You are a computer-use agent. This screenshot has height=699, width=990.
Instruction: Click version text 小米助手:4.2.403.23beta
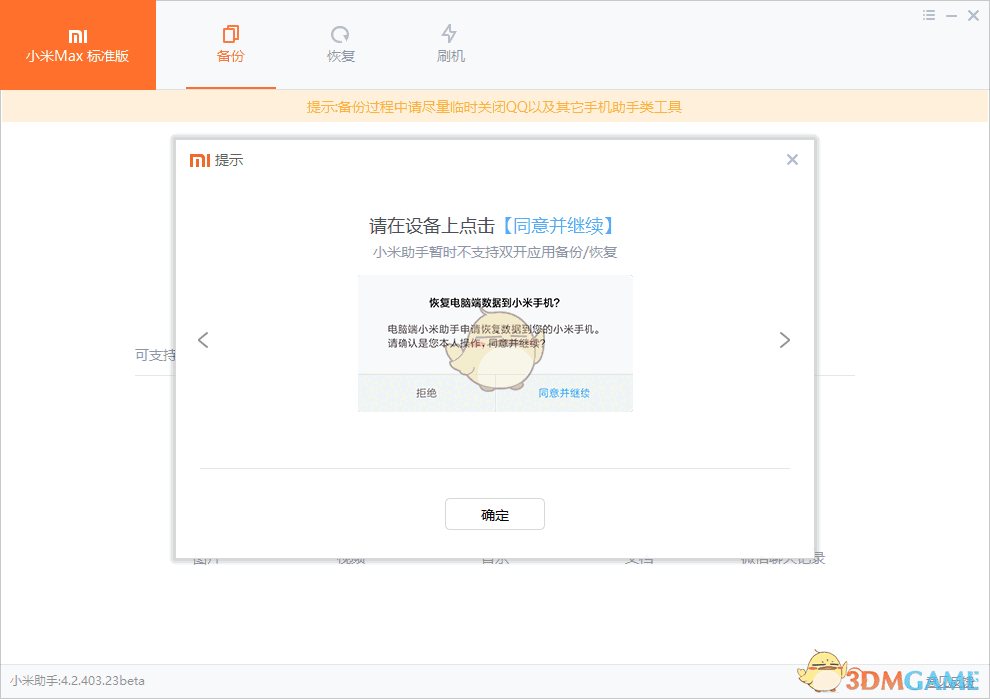click(x=77, y=681)
